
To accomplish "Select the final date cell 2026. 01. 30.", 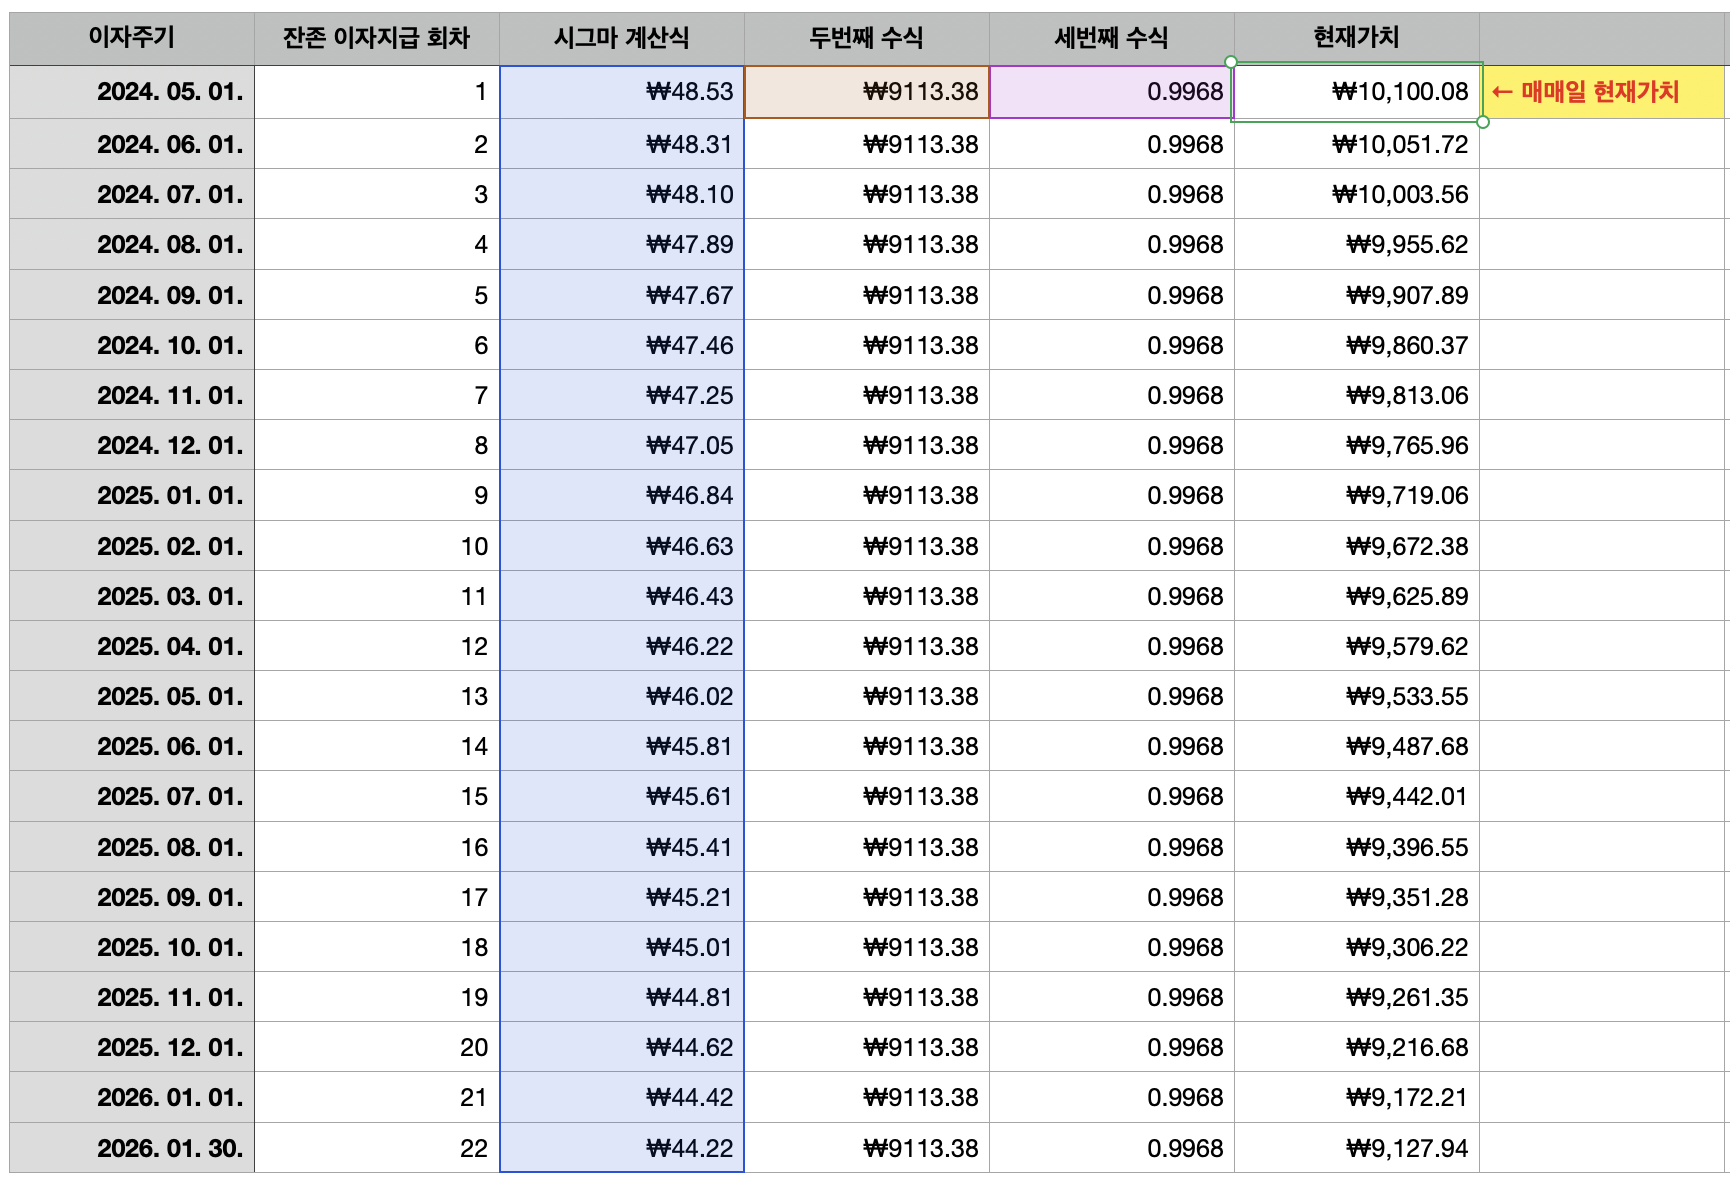I will (x=132, y=1148).
